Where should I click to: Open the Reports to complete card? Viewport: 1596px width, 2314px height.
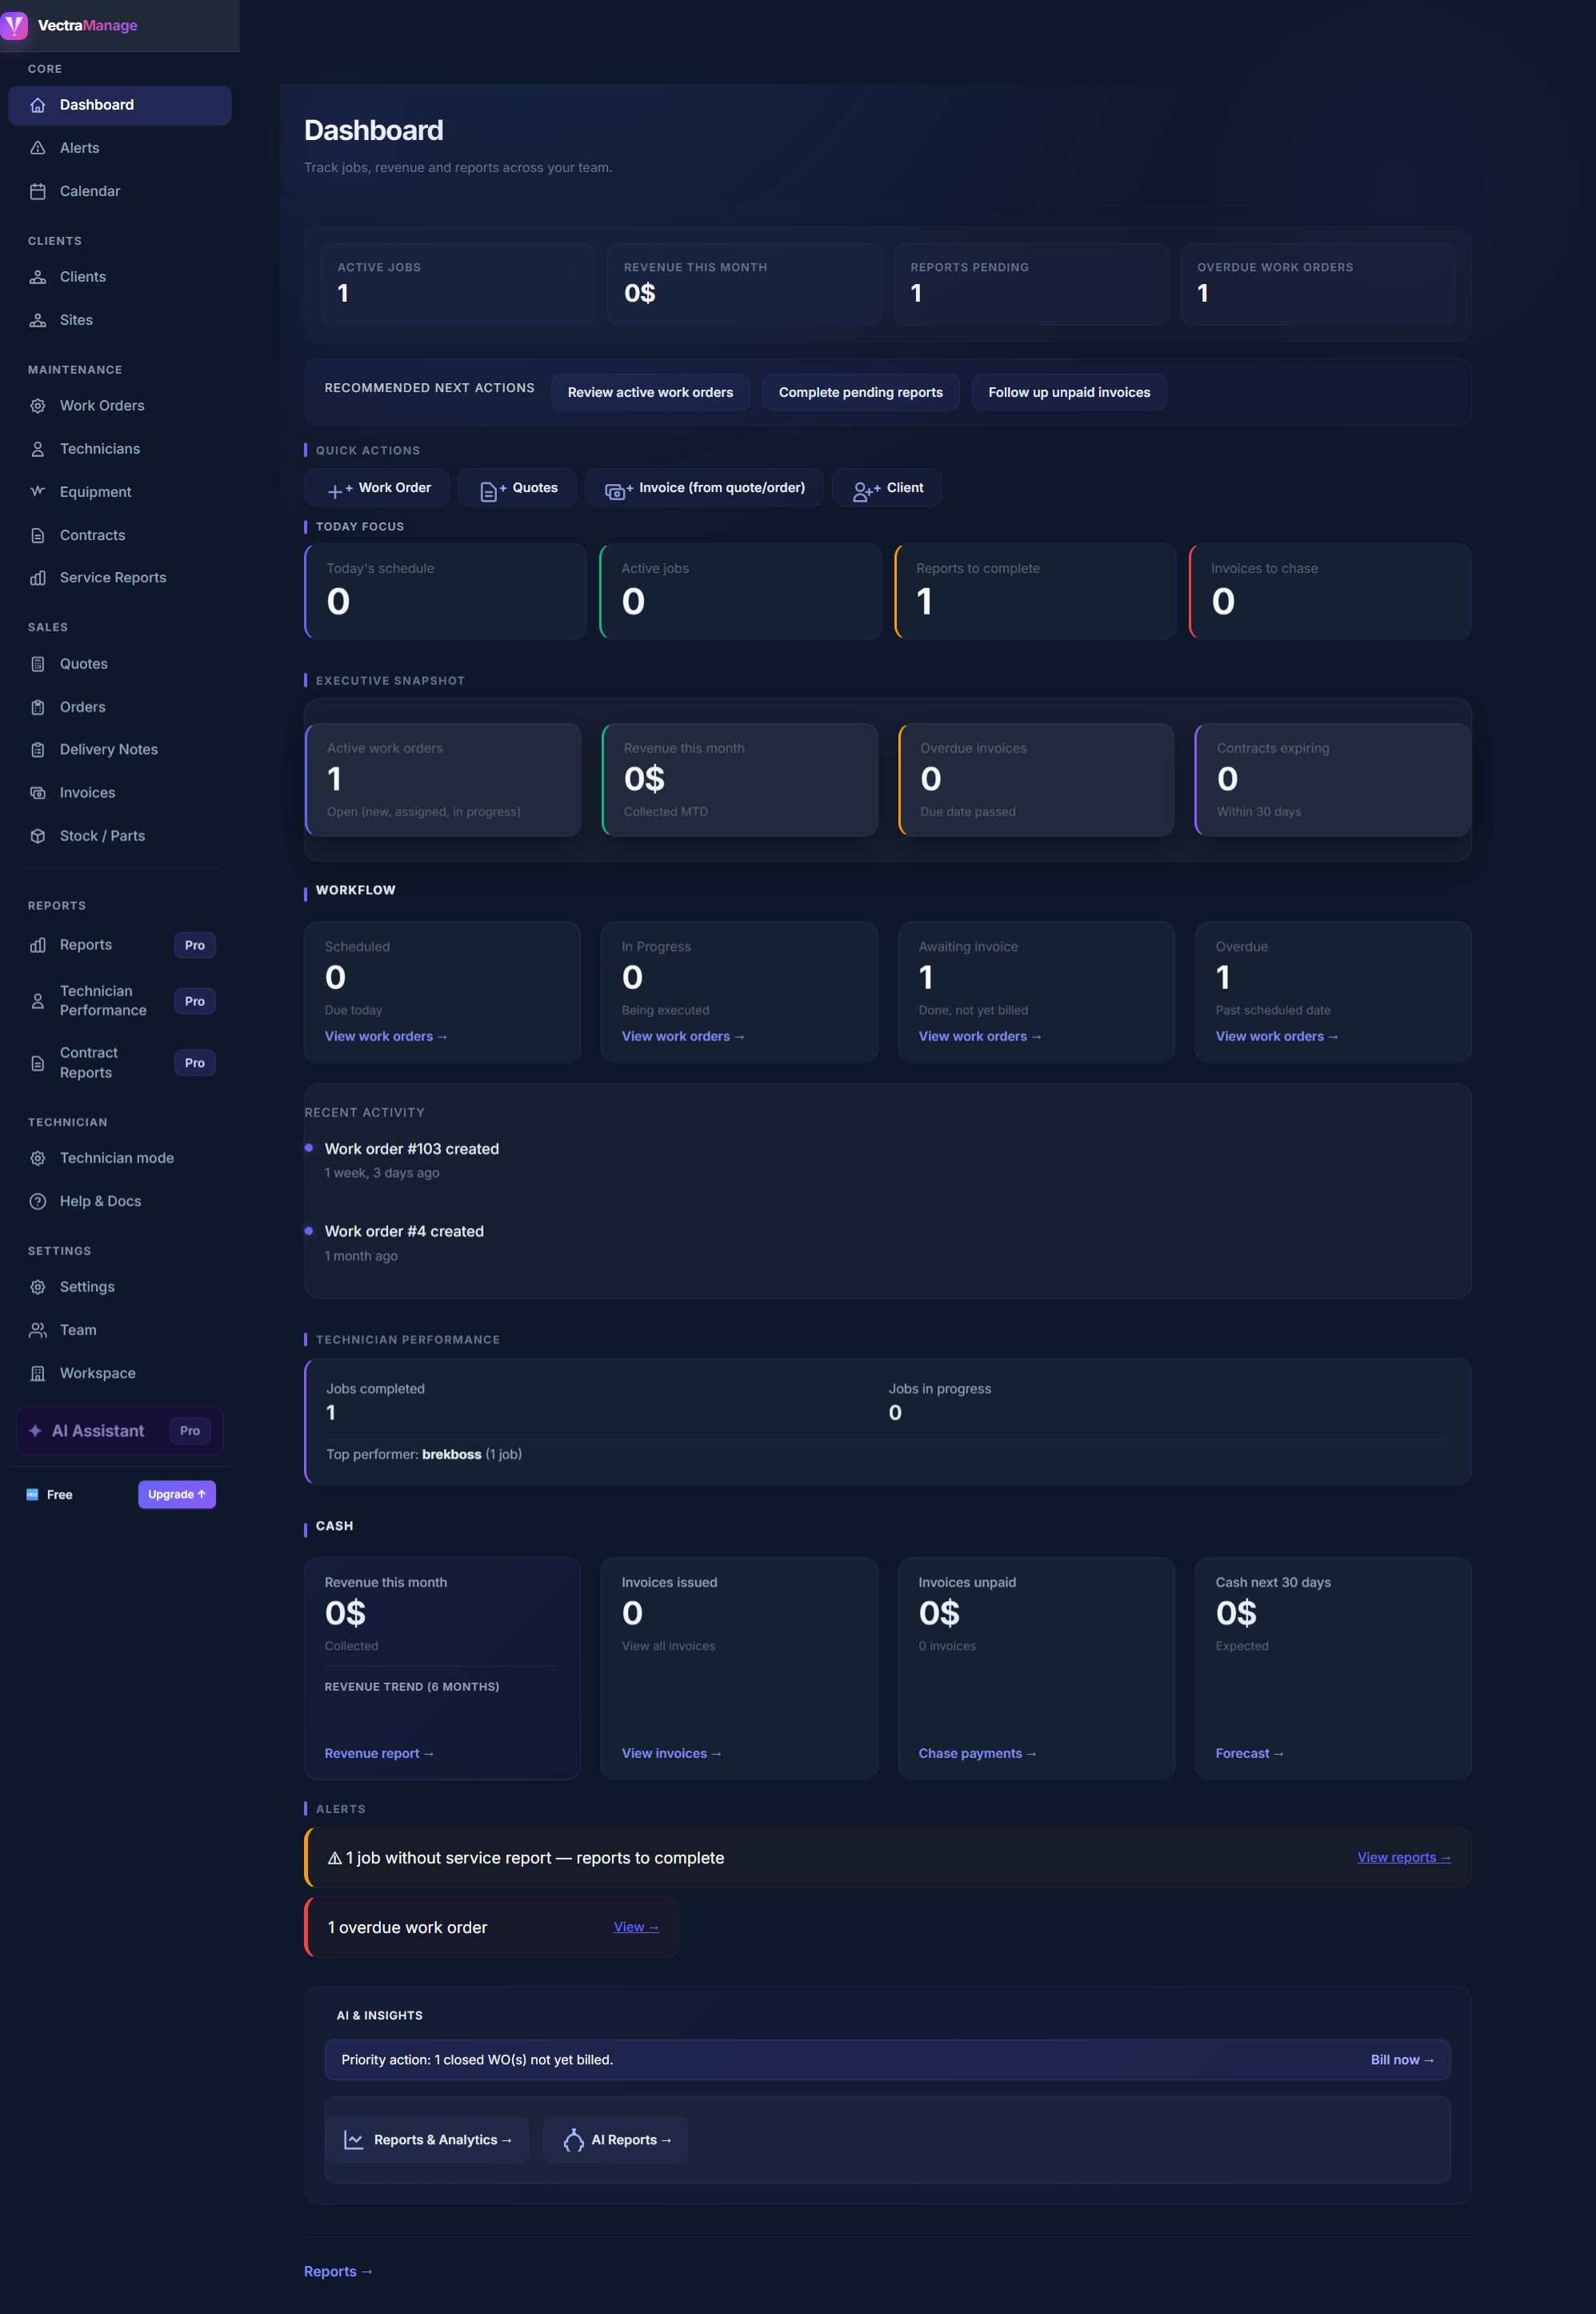point(1035,591)
